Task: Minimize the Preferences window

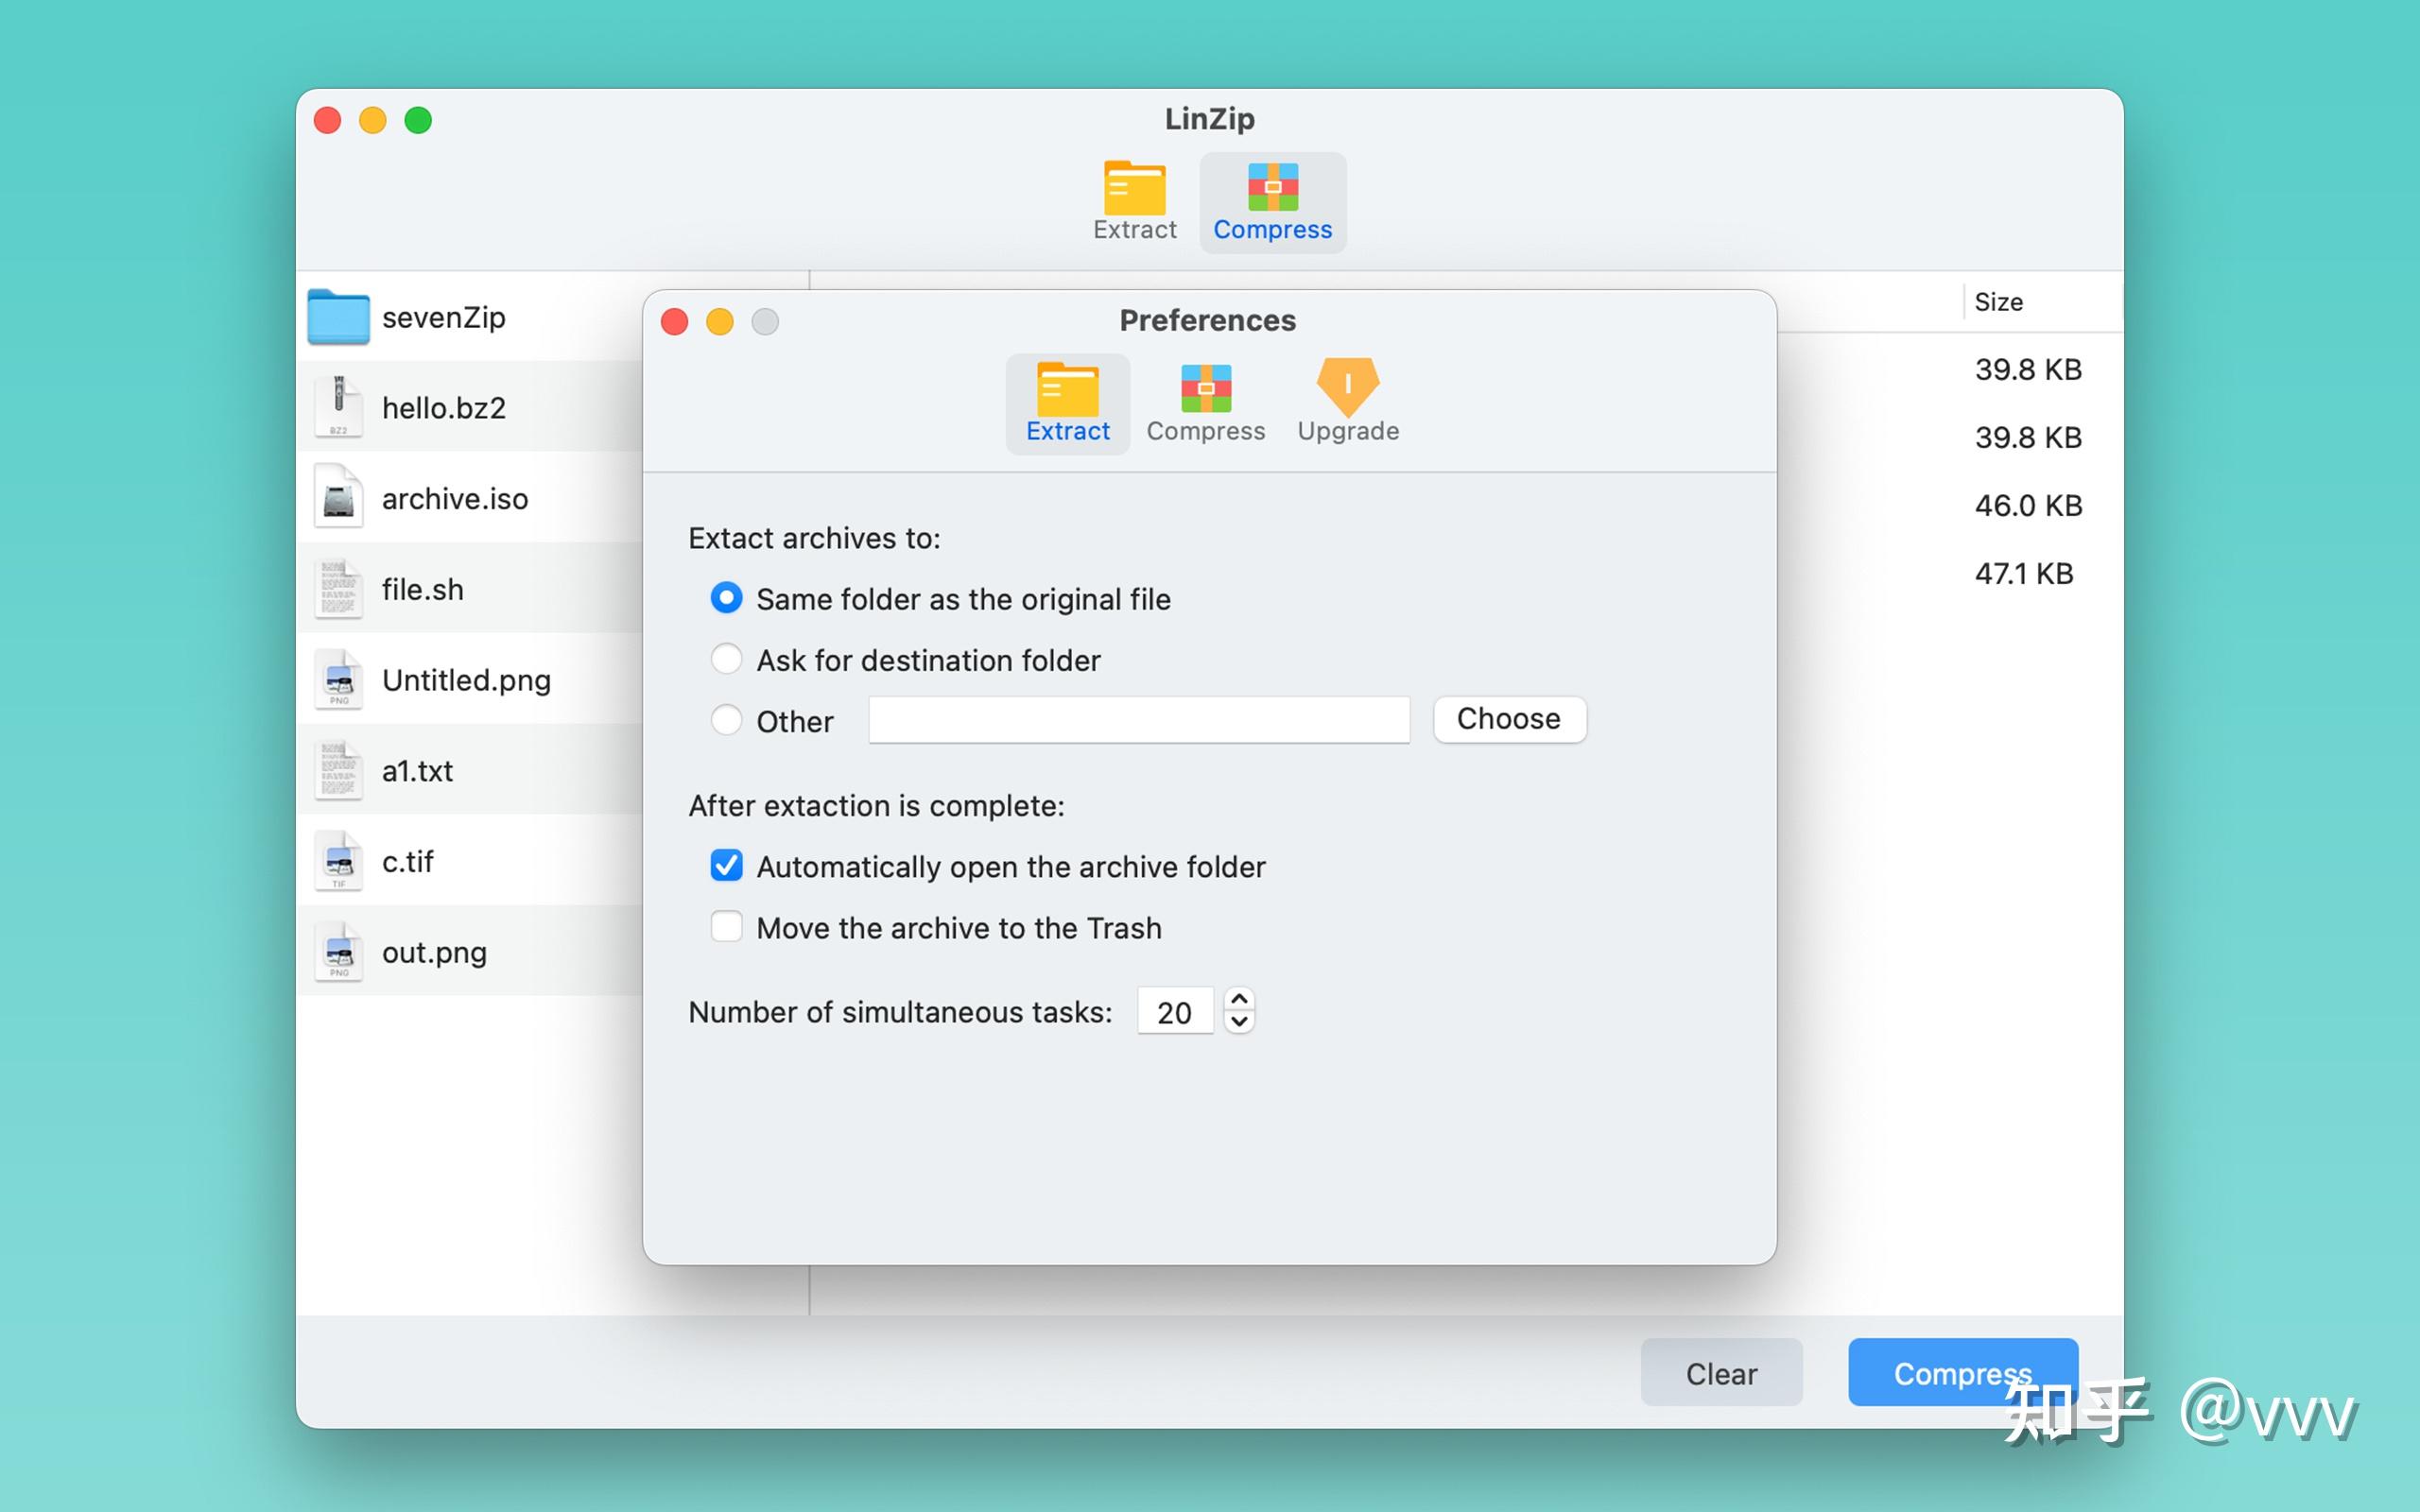Action: pyautogui.click(x=720, y=321)
